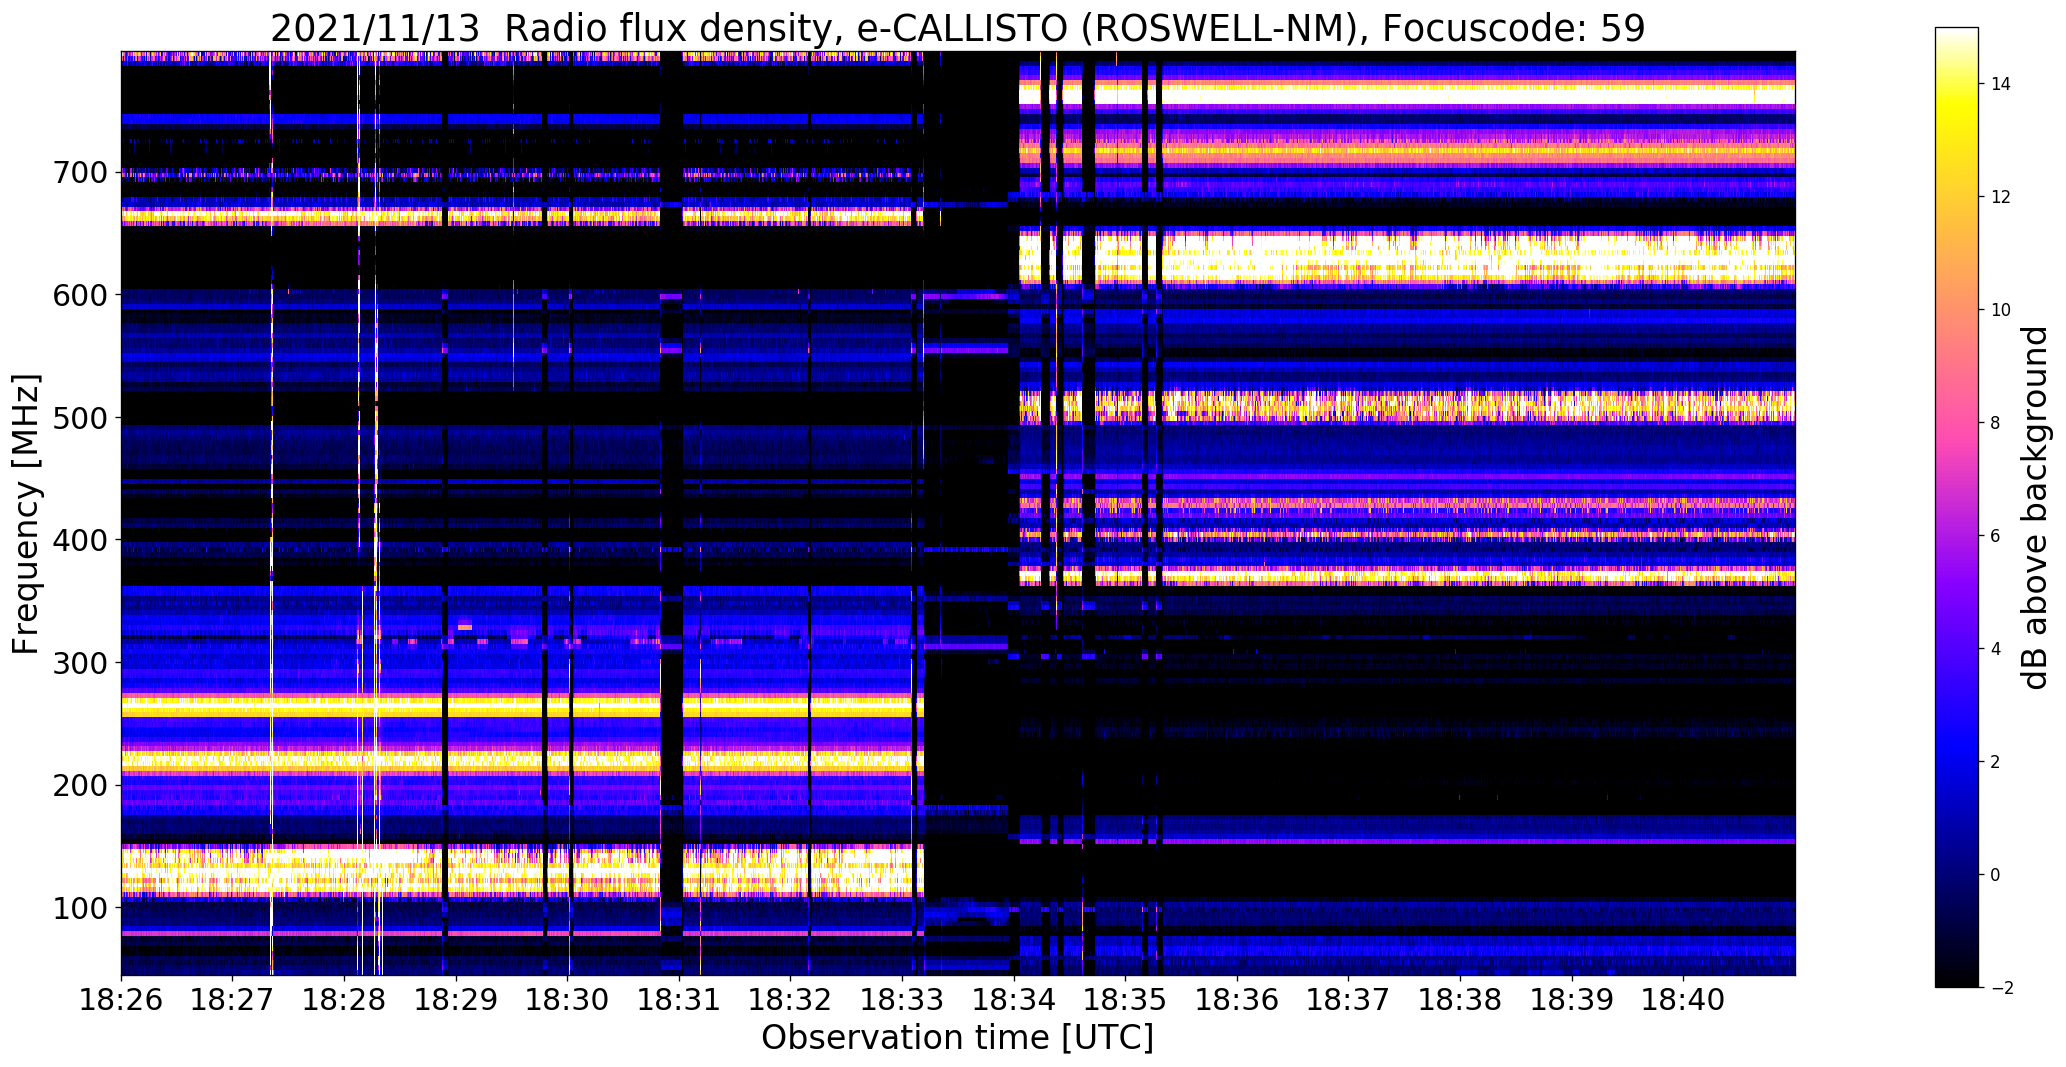The image size is (2066, 1067).
Task: Click the 18:36 time tick label
Action: pos(1237,1001)
